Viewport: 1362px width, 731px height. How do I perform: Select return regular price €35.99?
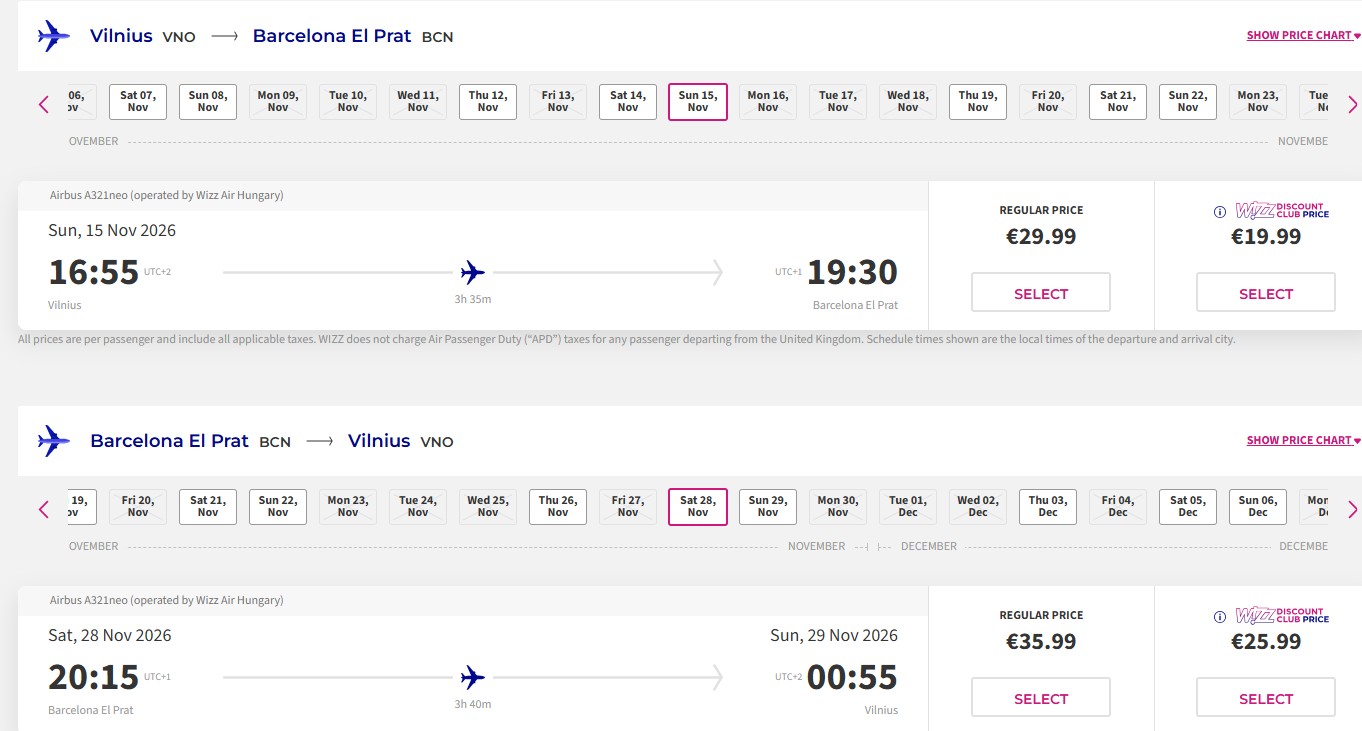(1041, 698)
